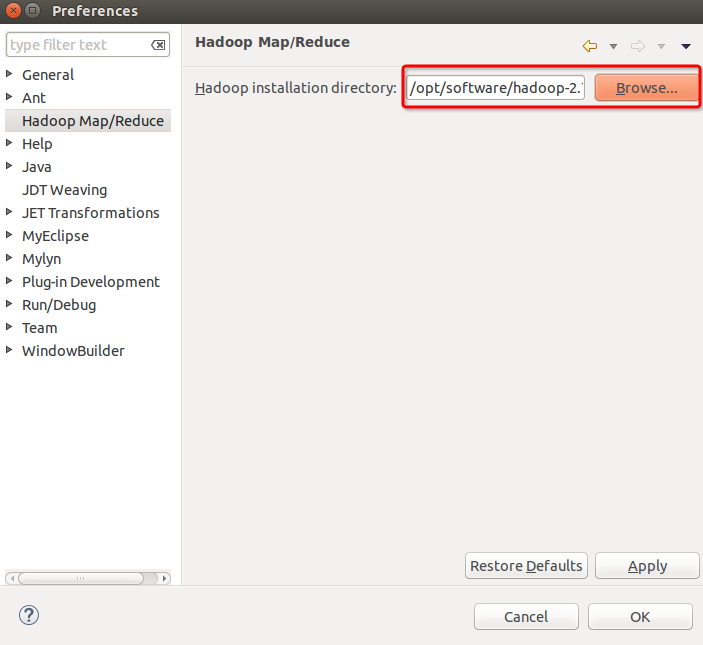Expand the MyEclipse tree node
This screenshot has width=703, height=645.
point(9,234)
